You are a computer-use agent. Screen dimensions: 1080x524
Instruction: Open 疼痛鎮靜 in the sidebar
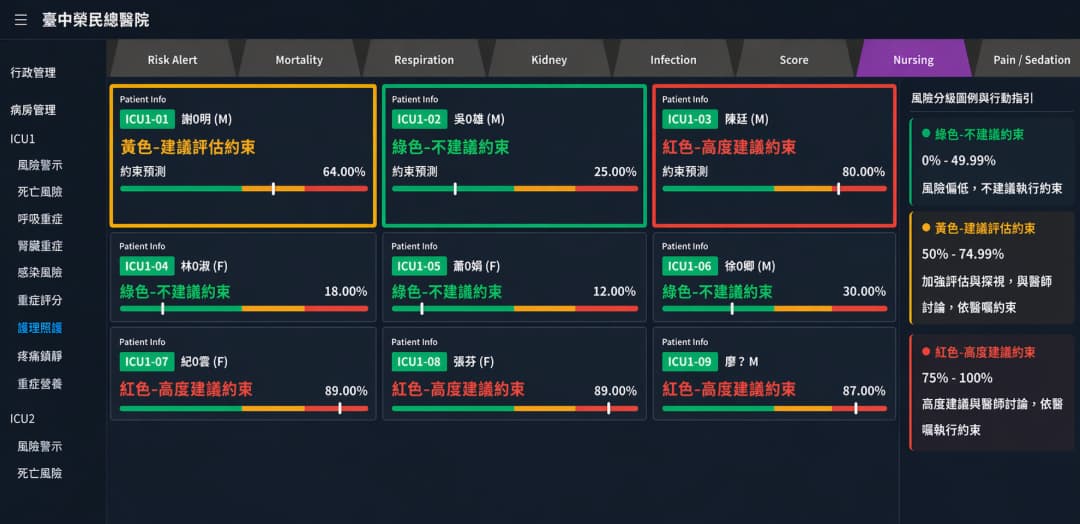(x=40, y=356)
